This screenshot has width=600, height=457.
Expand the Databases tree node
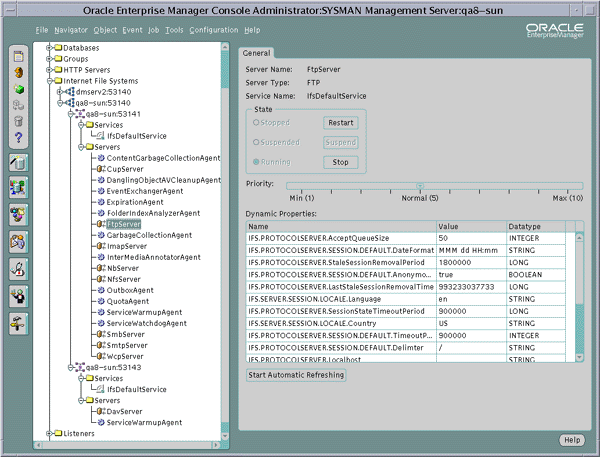pyautogui.click(x=49, y=47)
